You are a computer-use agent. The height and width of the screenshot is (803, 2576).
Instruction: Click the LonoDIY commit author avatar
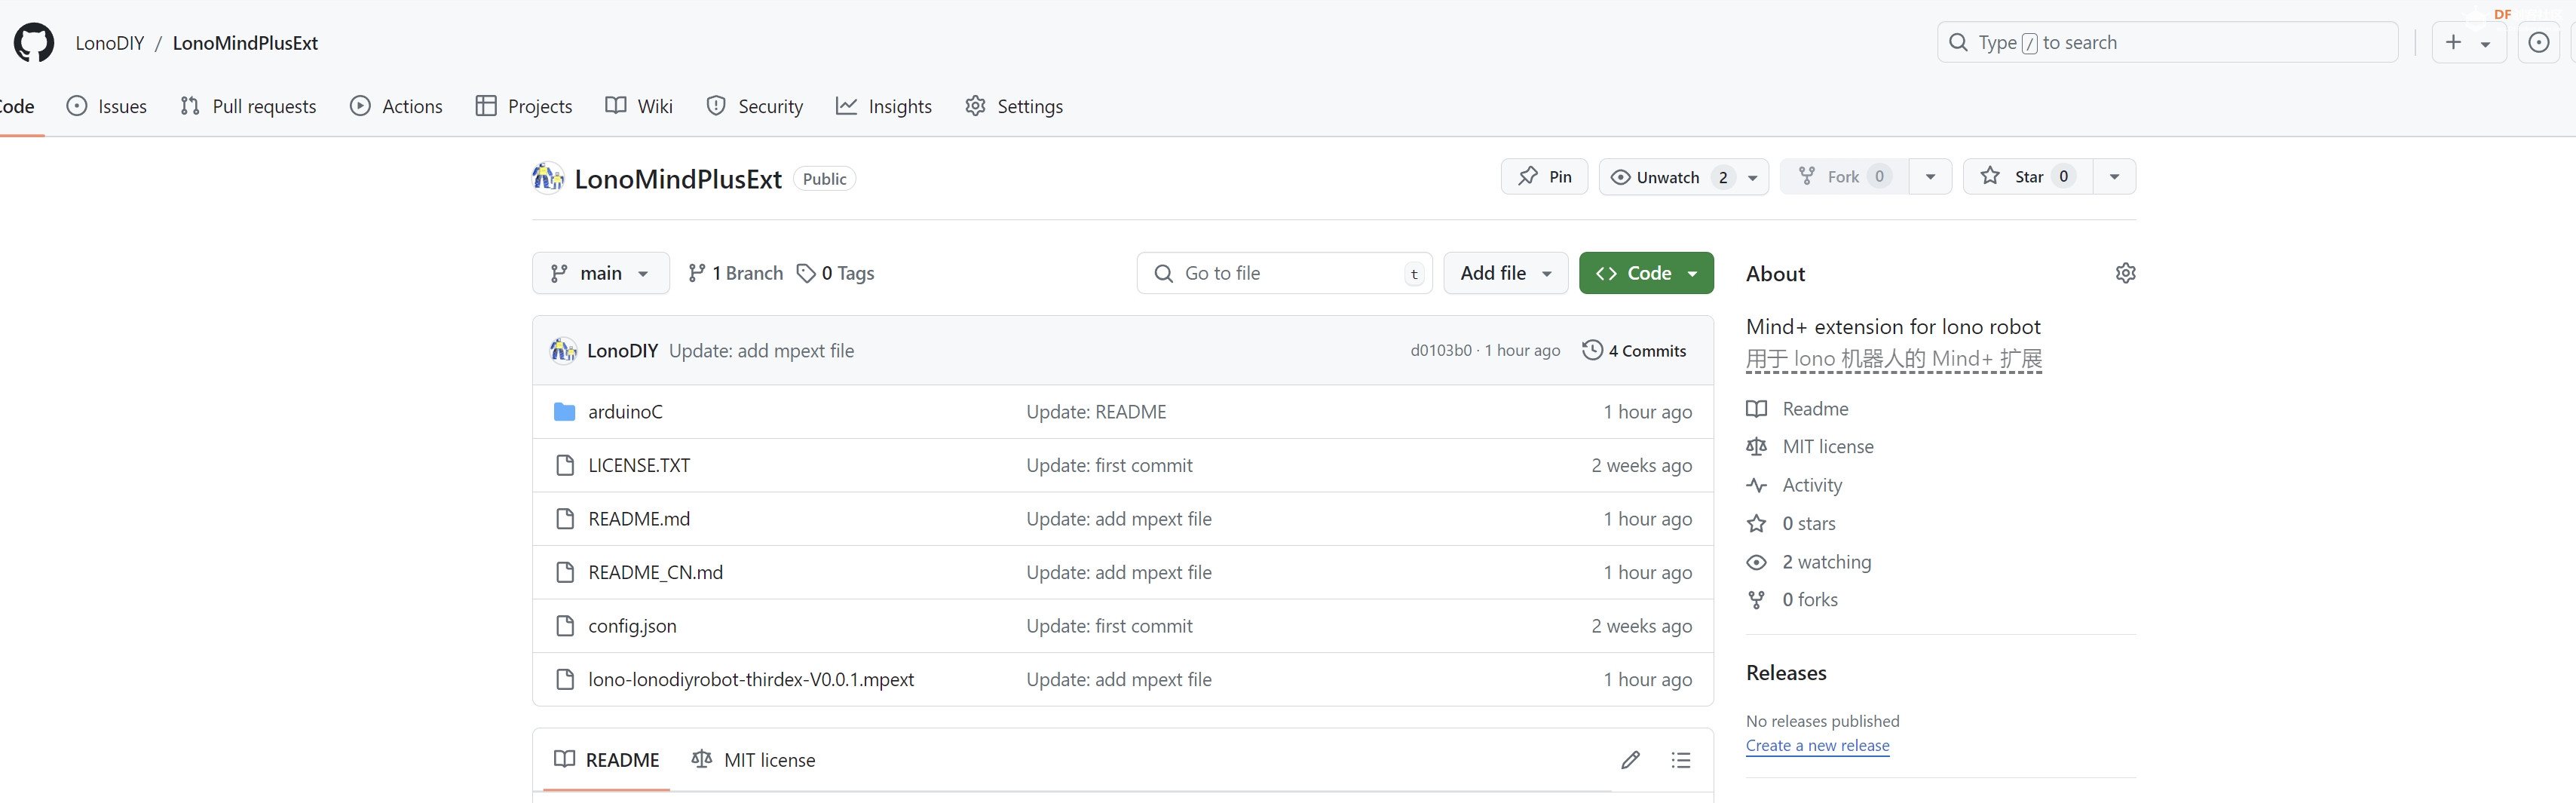(564, 351)
